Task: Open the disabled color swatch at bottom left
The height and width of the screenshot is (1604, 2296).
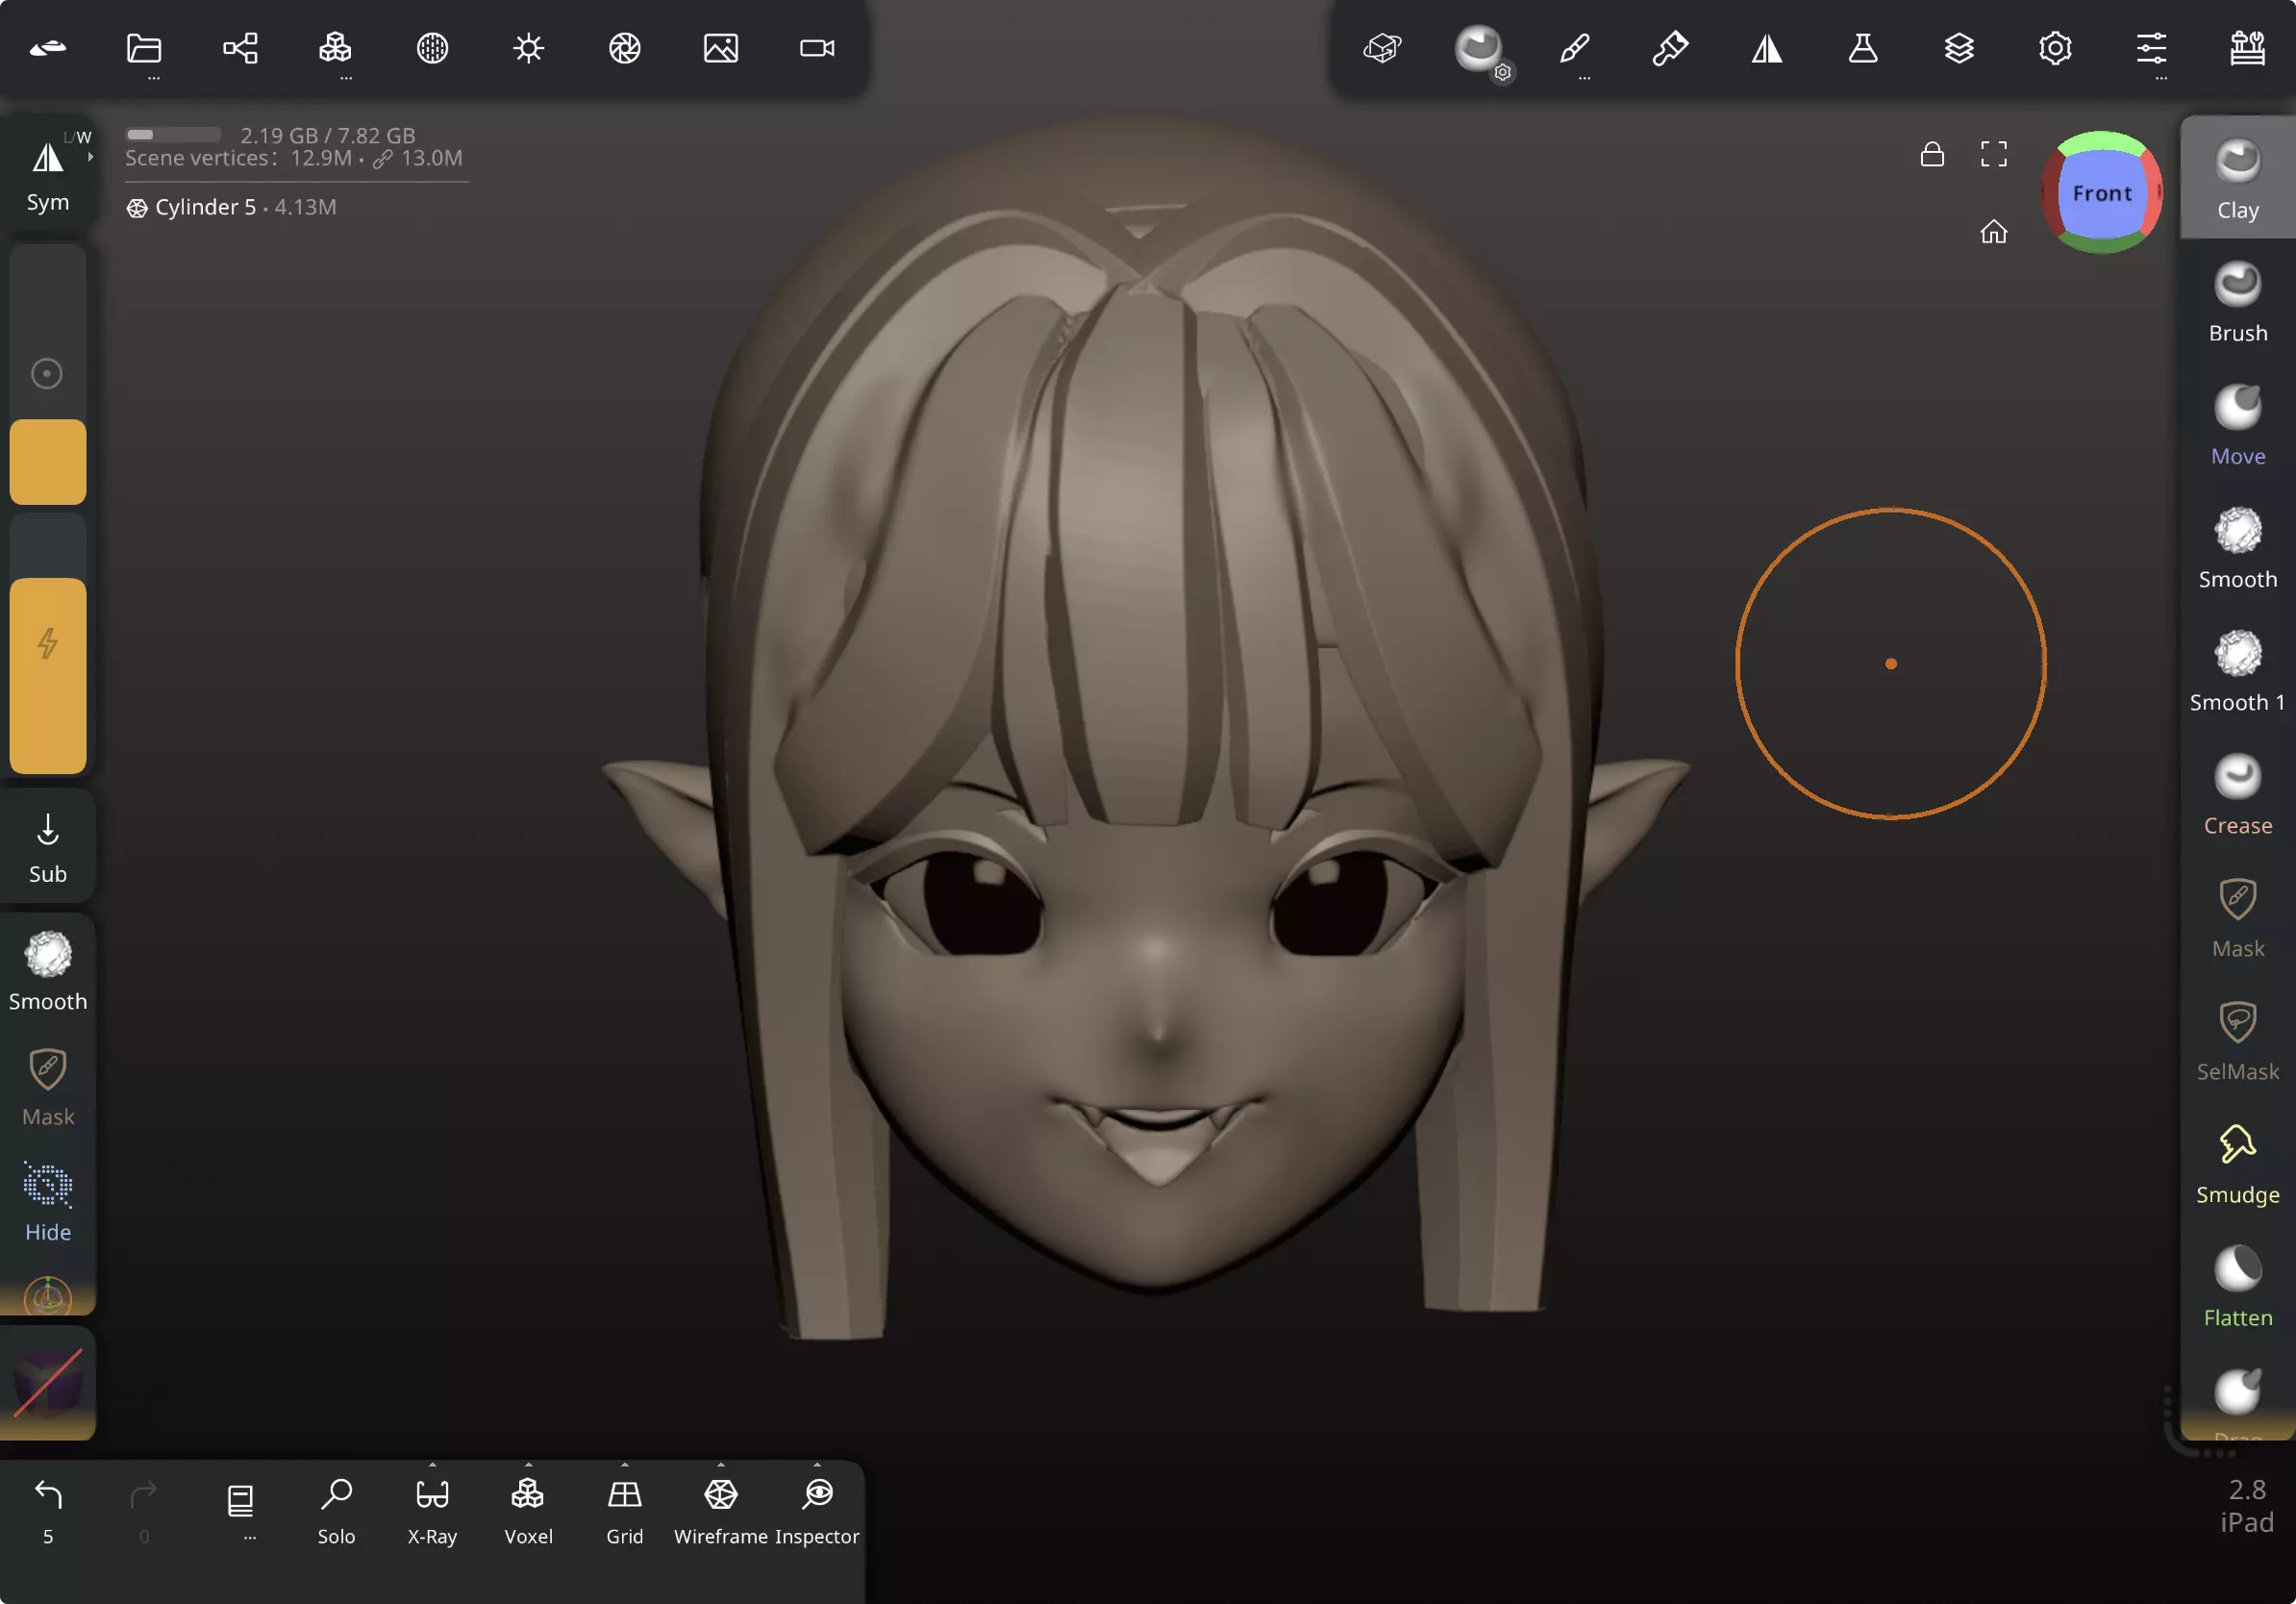Action: click(x=48, y=1384)
